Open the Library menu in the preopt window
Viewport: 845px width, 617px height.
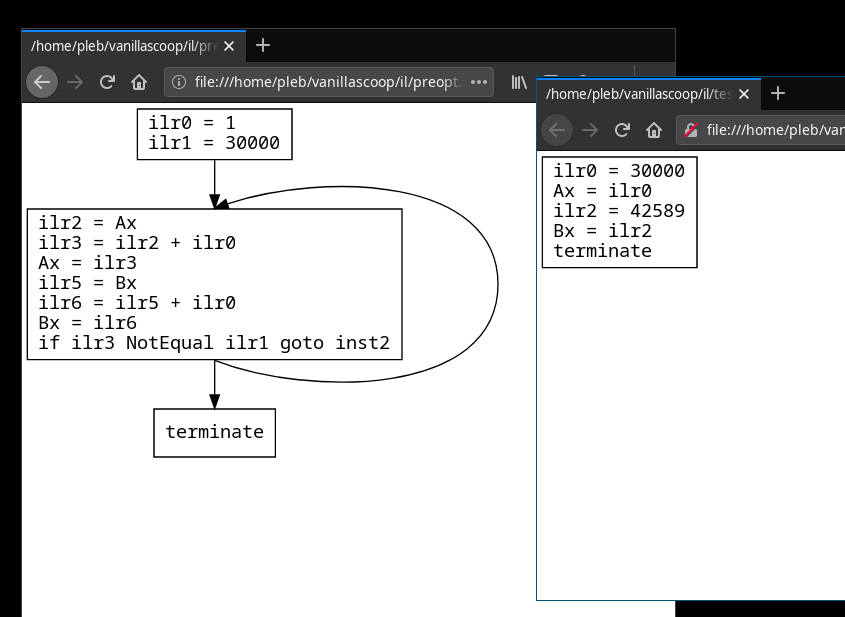coord(519,82)
